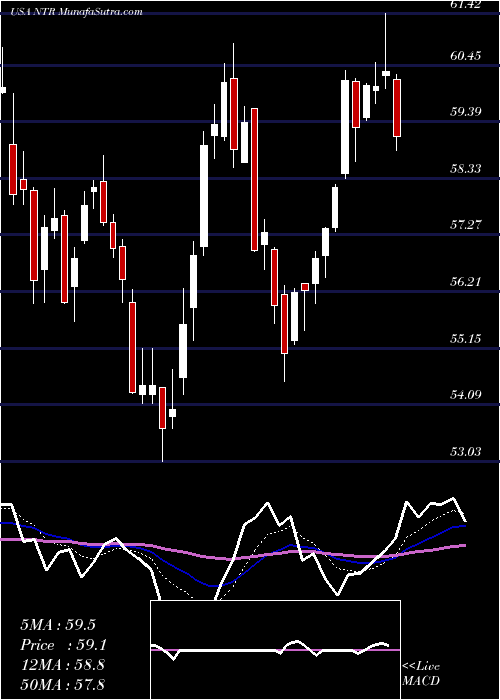Click the 12MA : 58.8 value
The height and width of the screenshot is (700, 500).
[x=62, y=665]
